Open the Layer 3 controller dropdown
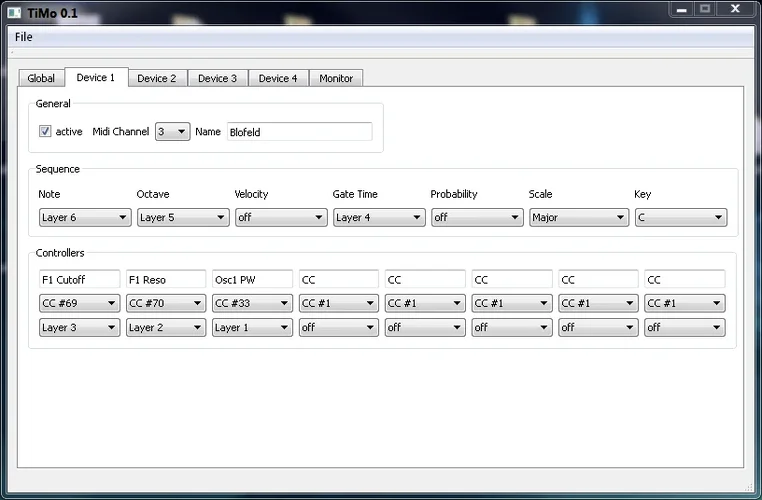 coord(79,328)
